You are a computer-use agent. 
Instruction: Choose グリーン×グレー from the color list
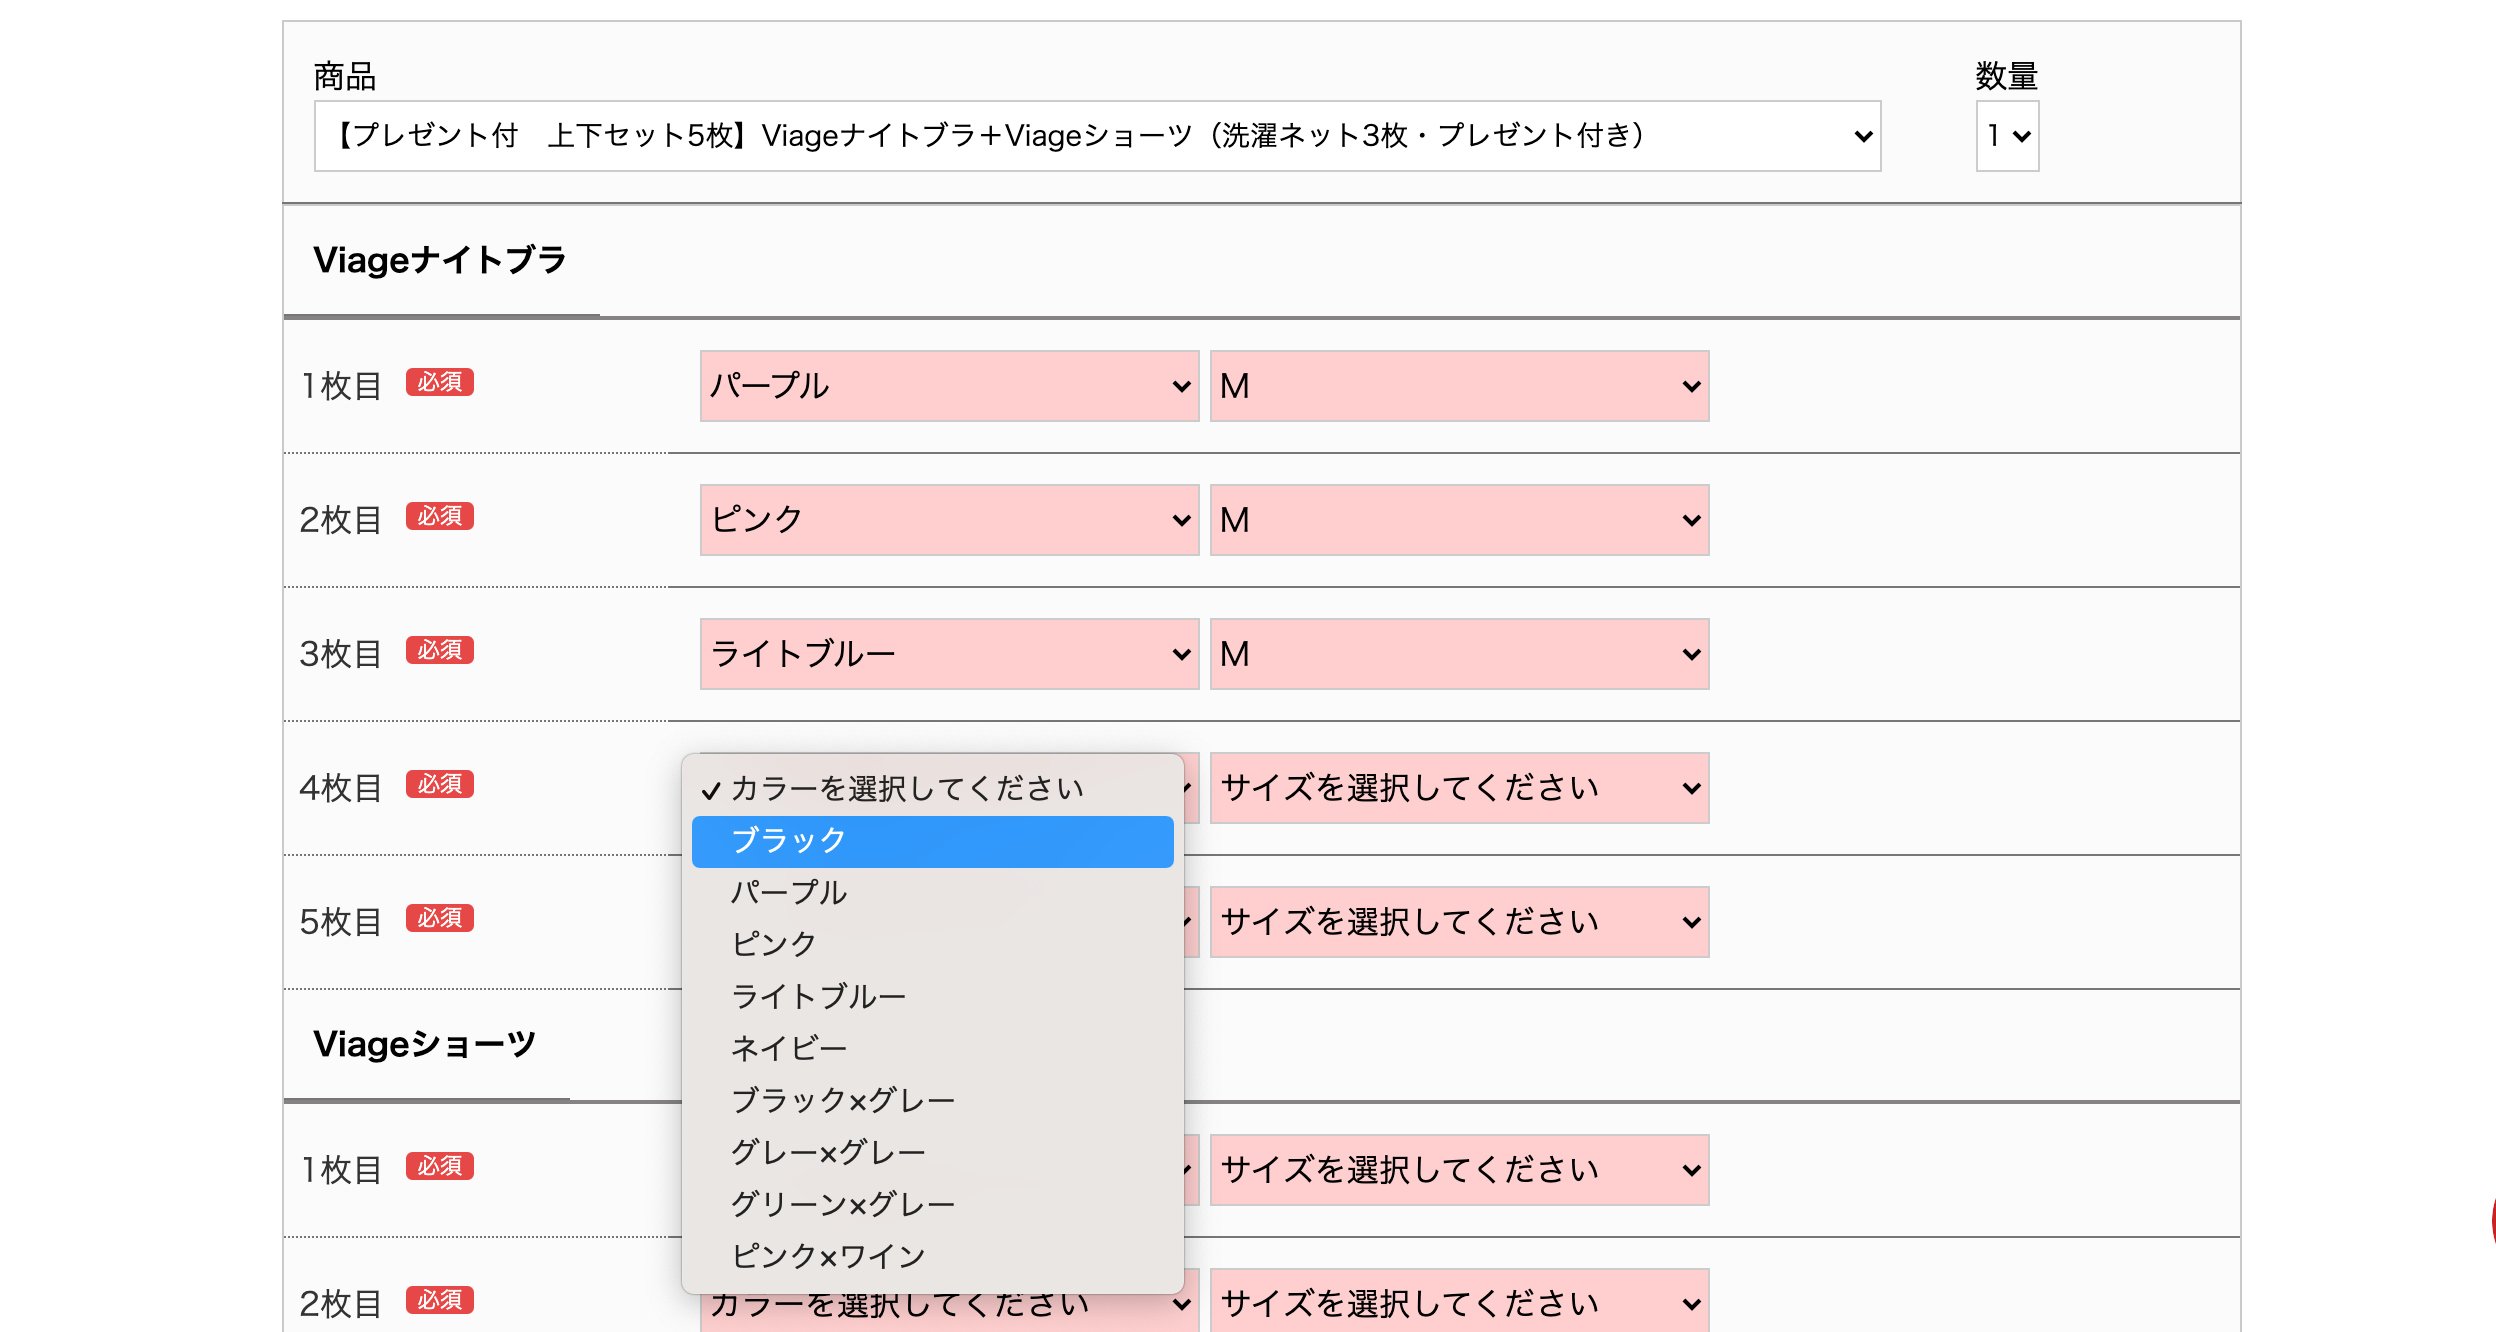[x=932, y=1205]
